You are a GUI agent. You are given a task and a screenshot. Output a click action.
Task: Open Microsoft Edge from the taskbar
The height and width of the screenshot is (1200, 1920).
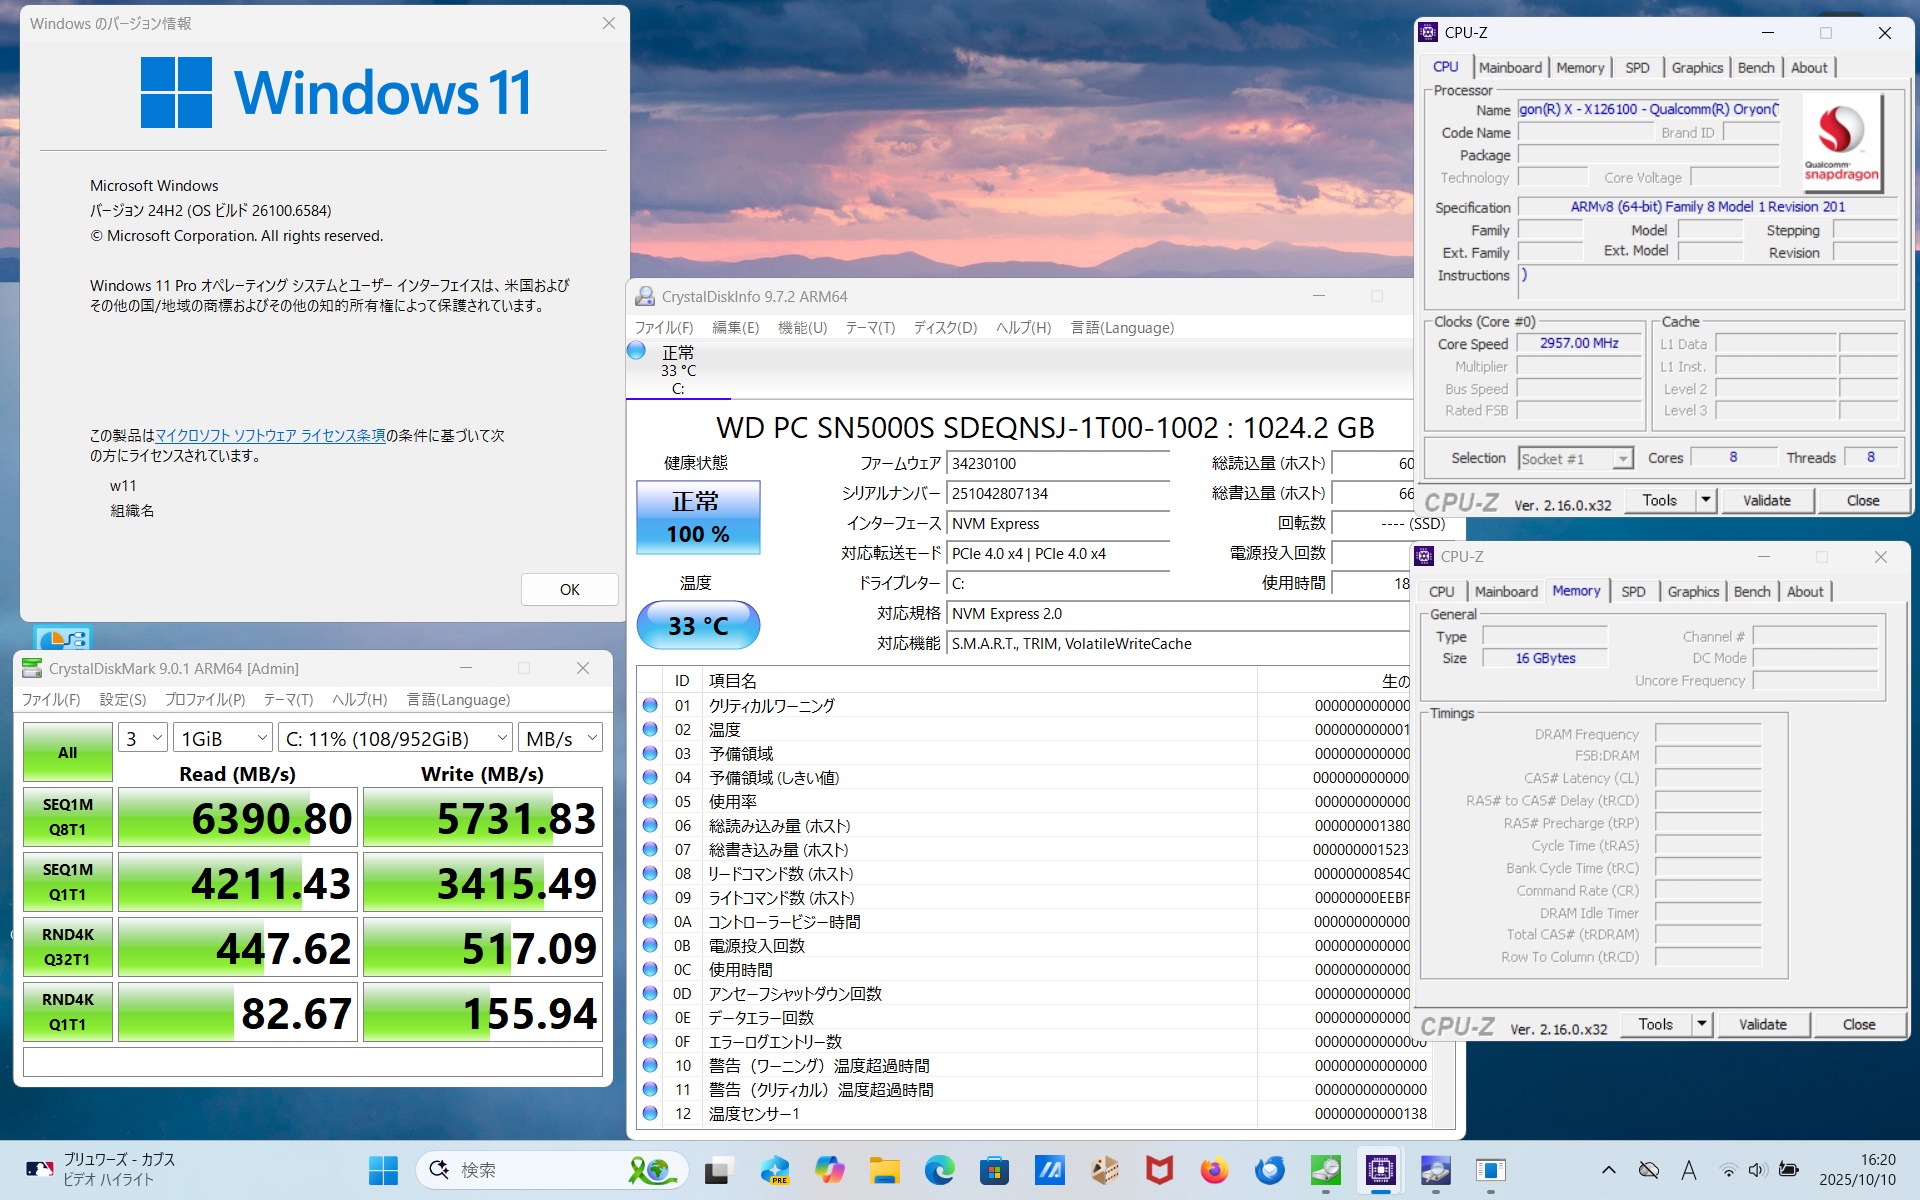[939, 1169]
